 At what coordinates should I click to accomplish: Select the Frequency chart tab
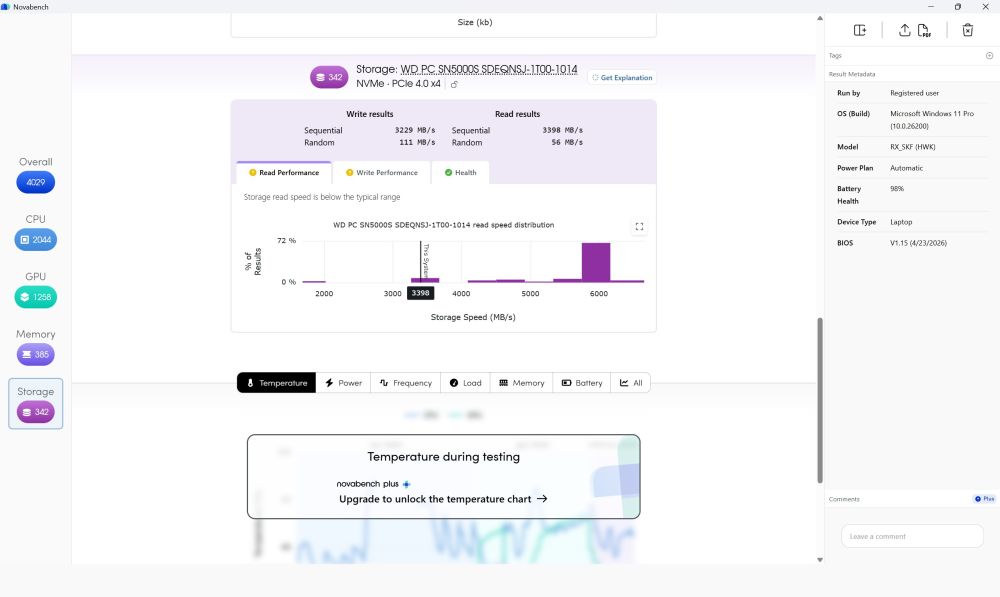(406, 383)
